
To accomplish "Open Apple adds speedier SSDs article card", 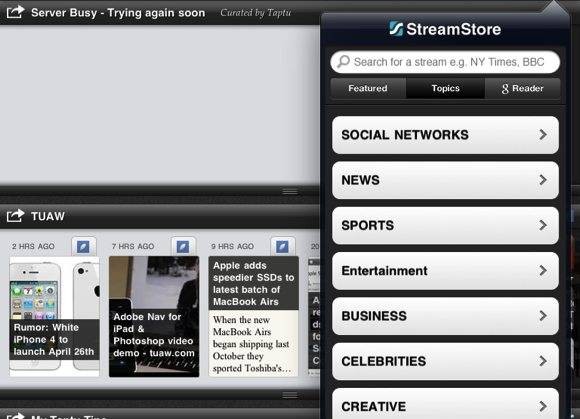I will coord(253,317).
